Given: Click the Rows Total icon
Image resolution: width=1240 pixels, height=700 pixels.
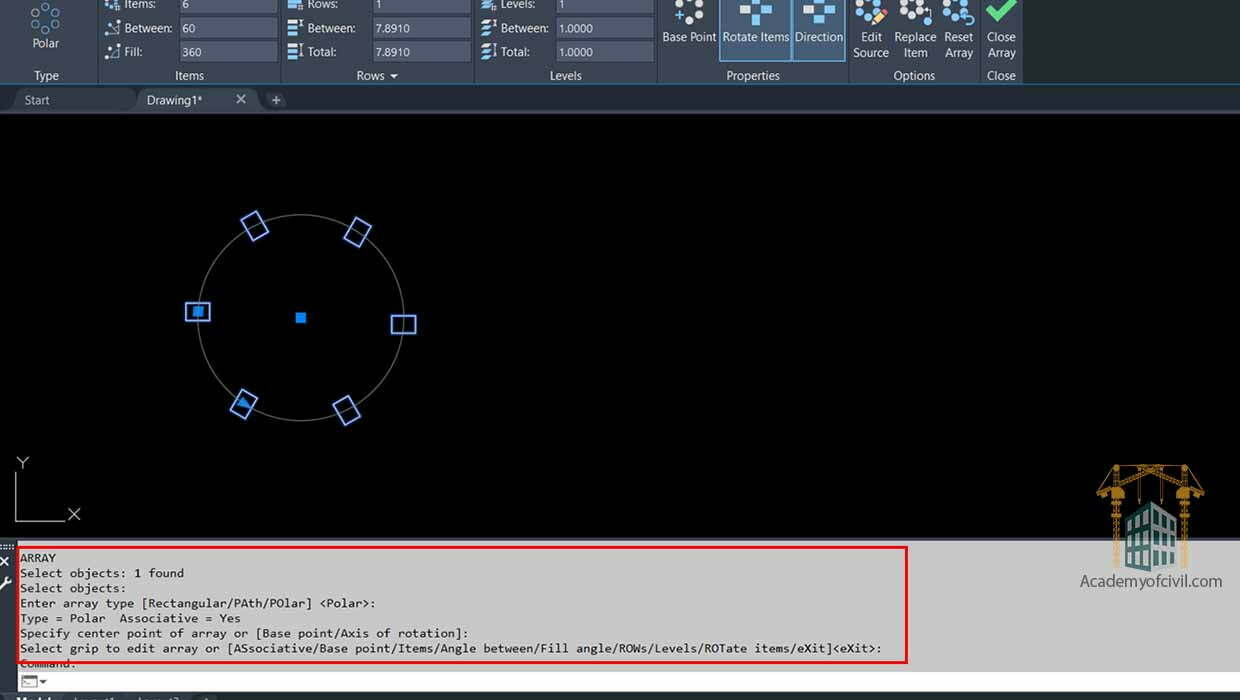Looking at the screenshot, I should click(x=295, y=52).
